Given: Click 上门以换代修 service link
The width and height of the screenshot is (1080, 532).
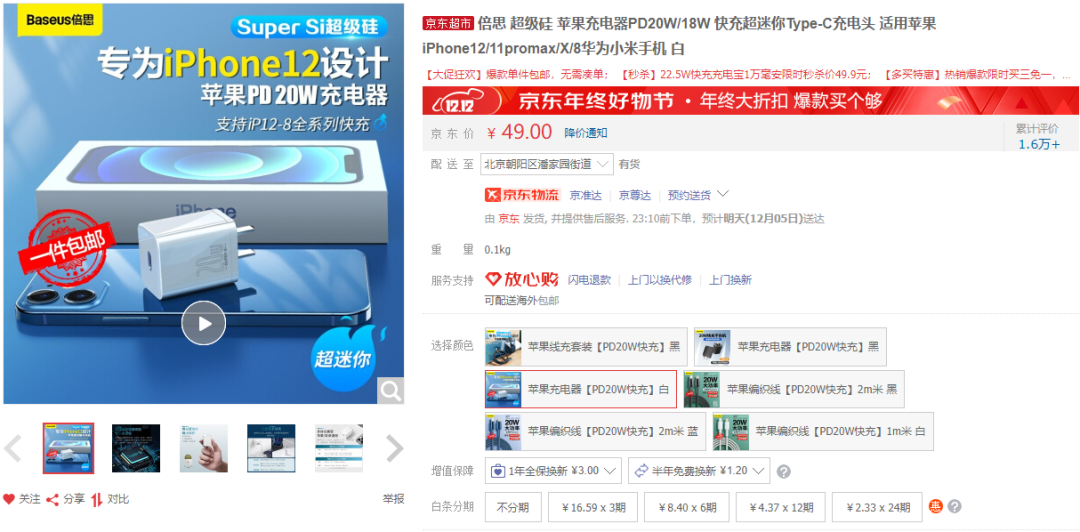Looking at the screenshot, I should [x=660, y=280].
